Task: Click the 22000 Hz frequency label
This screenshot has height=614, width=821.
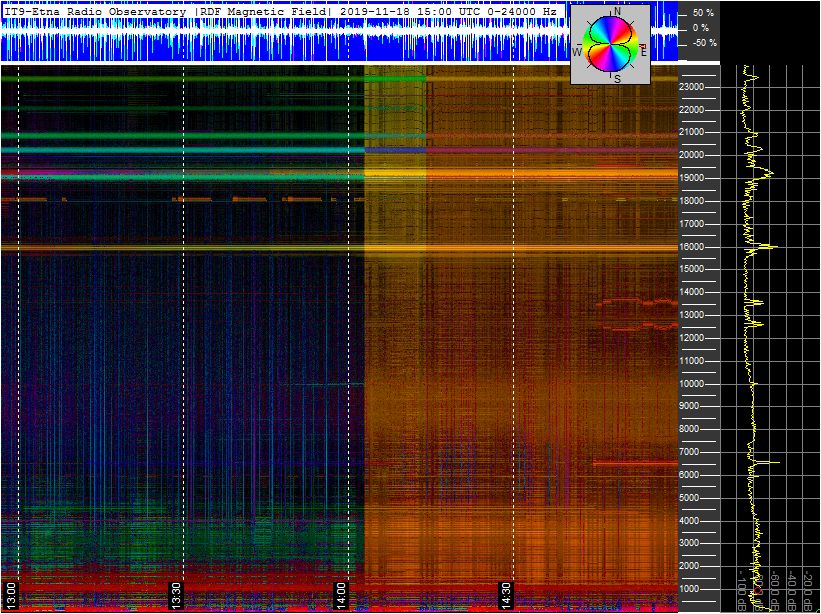Action: [x=691, y=110]
